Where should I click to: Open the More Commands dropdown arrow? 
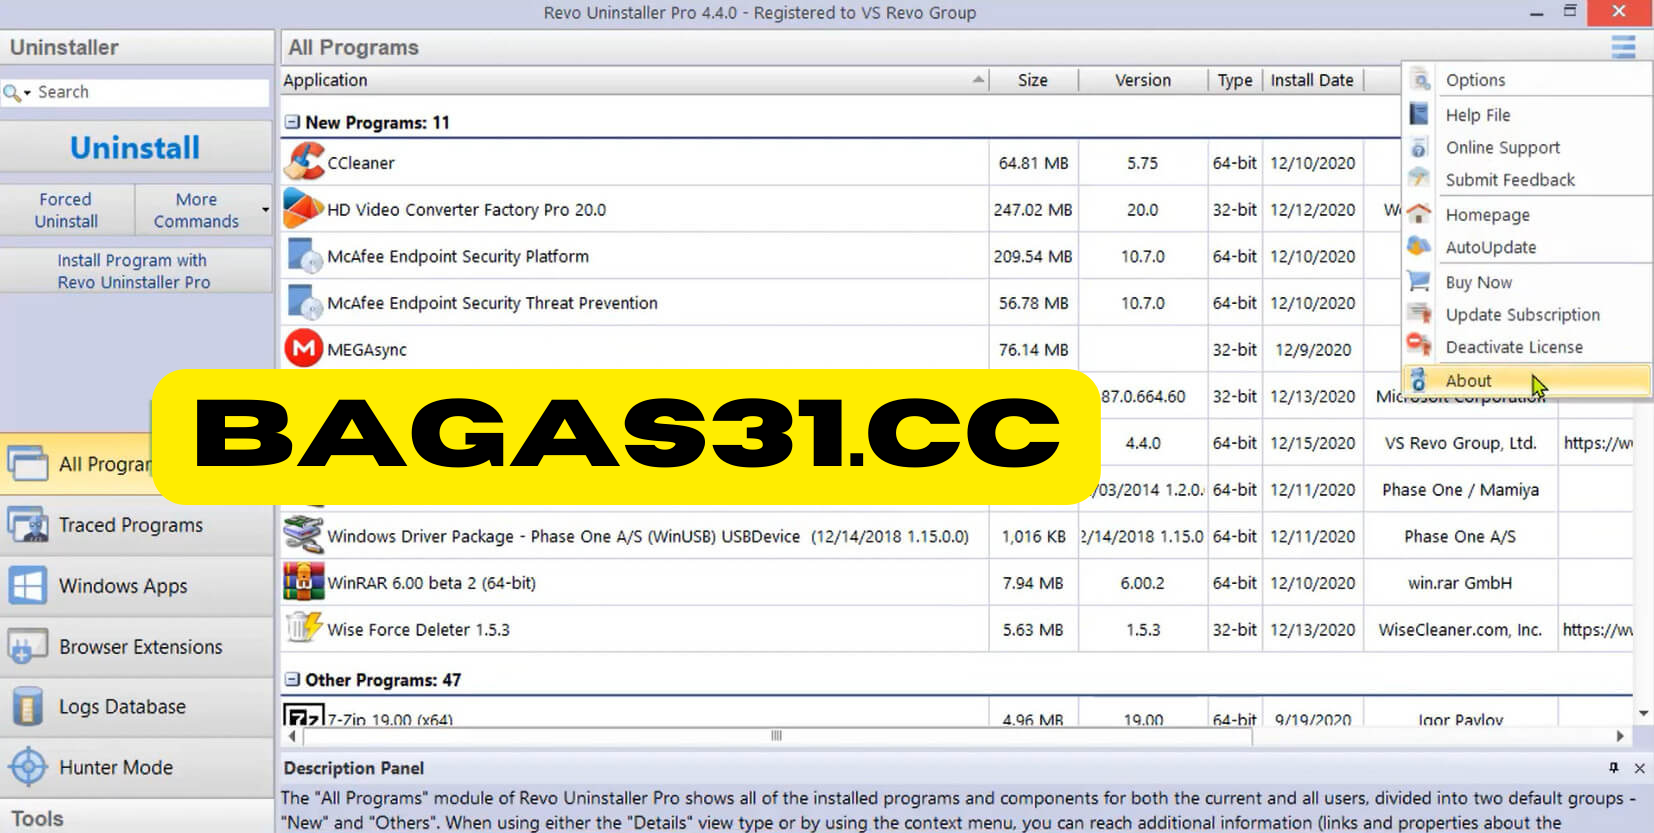click(265, 210)
